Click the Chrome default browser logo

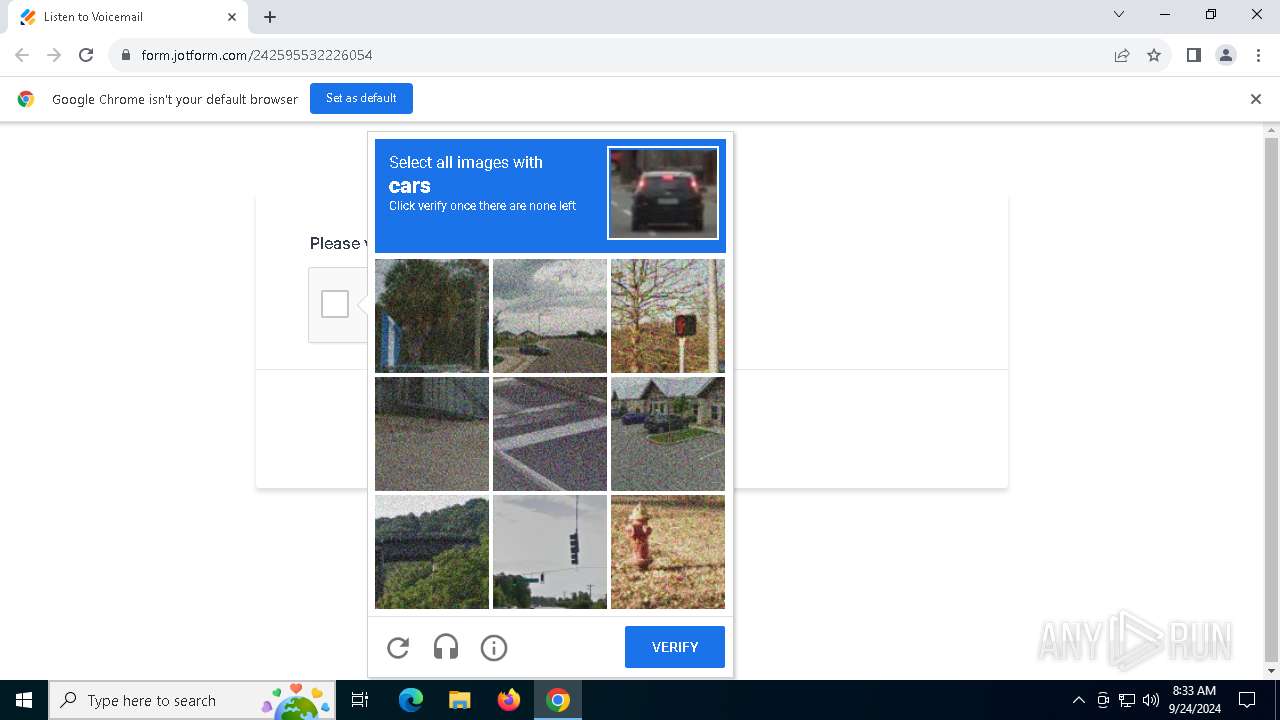pyautogui.click(x=26, y=99)
